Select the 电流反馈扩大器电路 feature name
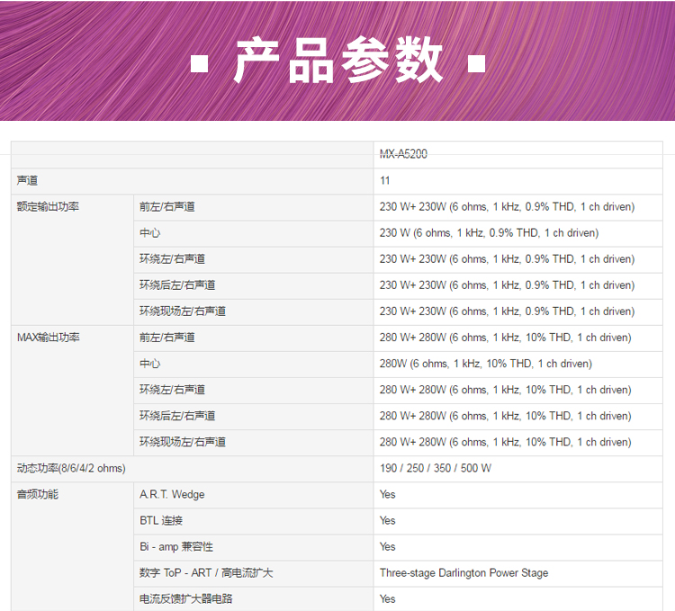The height and width of the screenshot is (611, 675). (186, 599)
